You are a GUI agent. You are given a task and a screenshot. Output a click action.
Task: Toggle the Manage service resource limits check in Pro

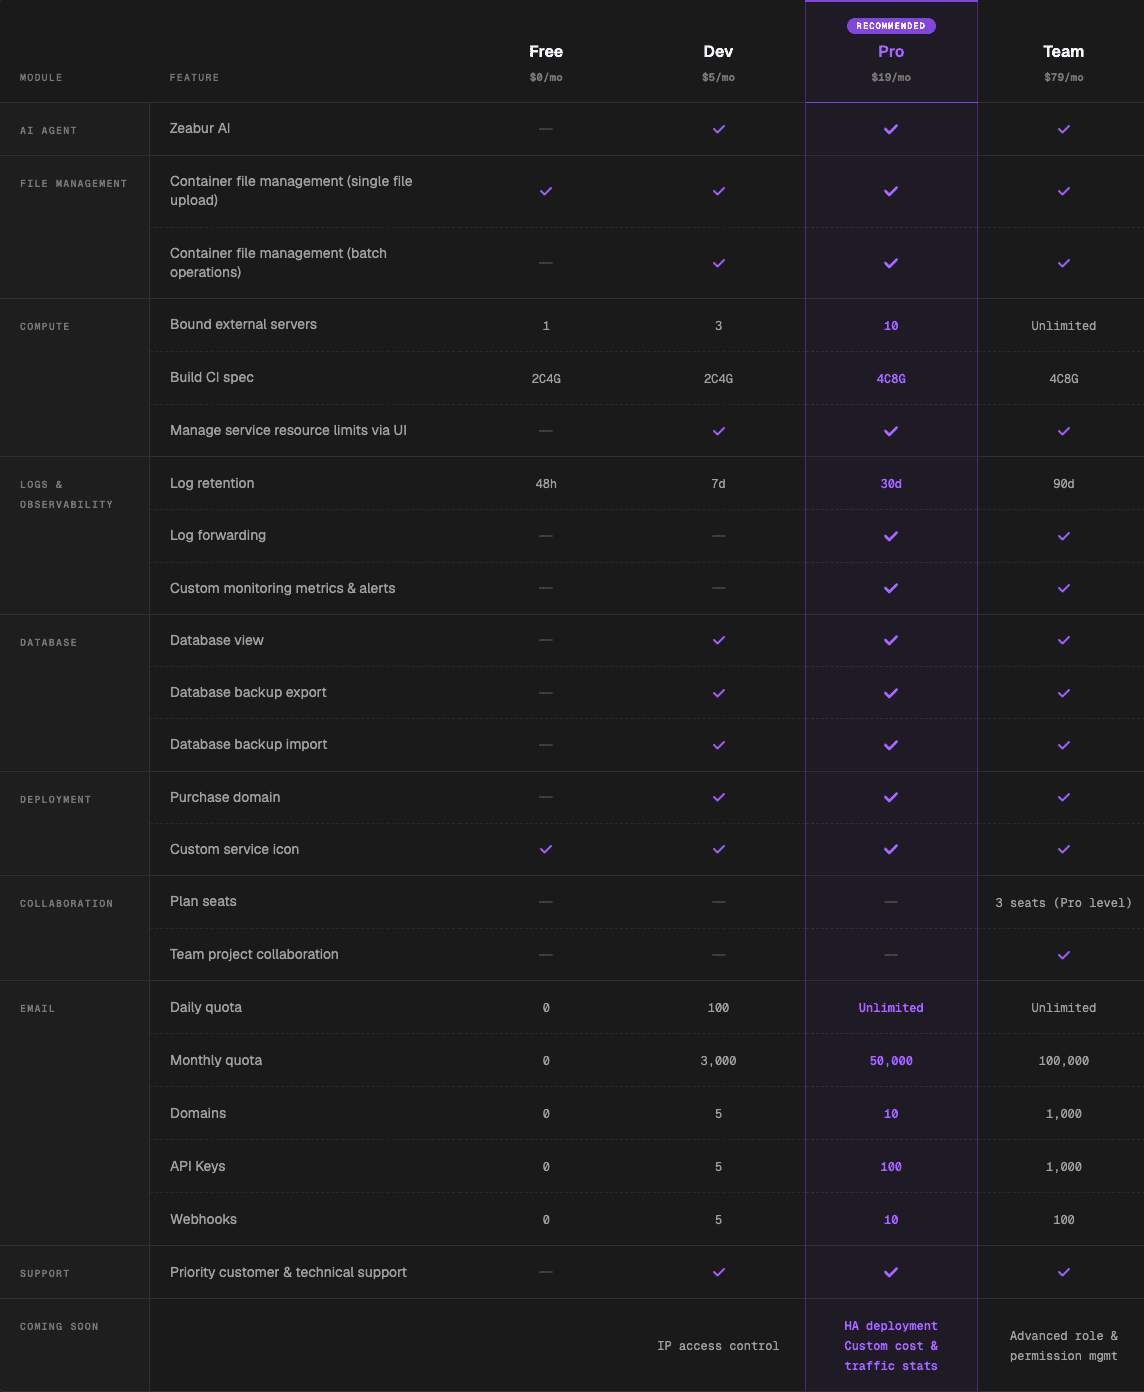(890, 431)
